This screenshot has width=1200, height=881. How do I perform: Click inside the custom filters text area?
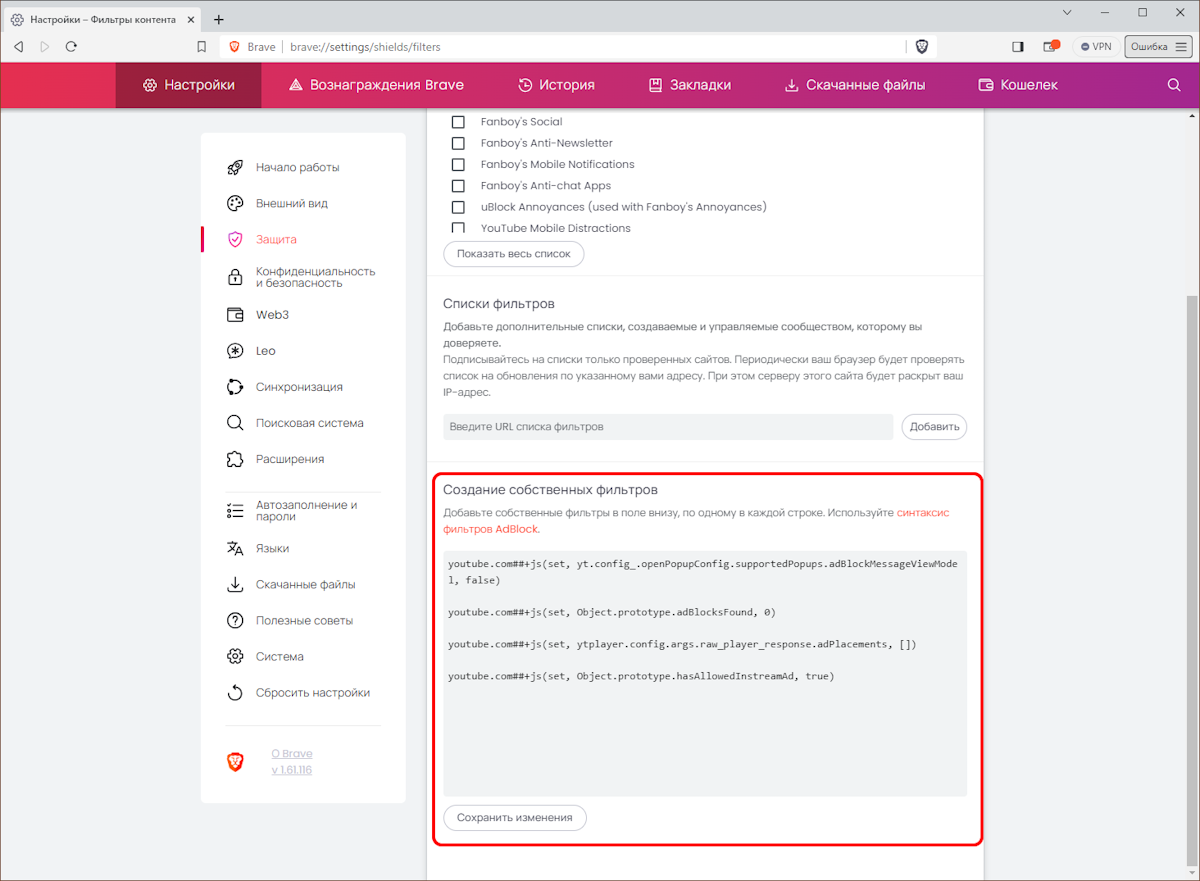tap(705, 673)
